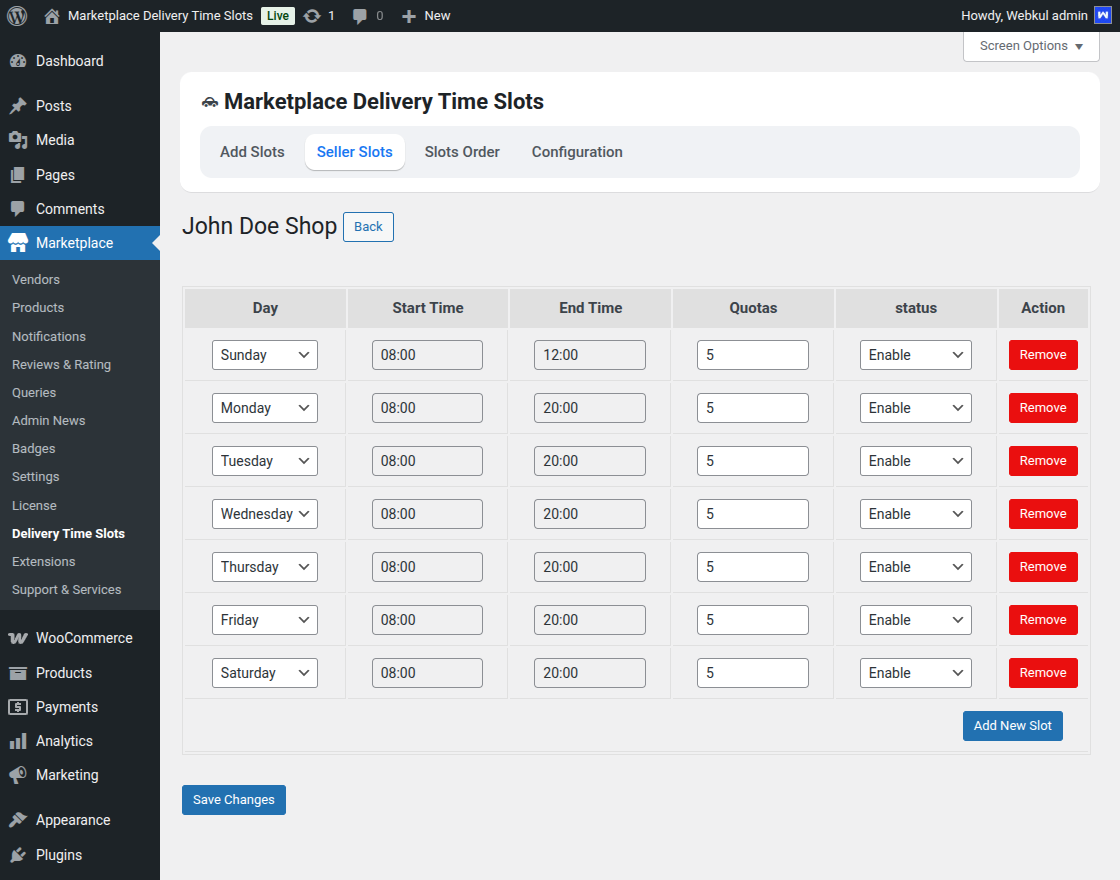Open the Queries submenu item
This screenshot has width=1120, height=880.
pos(34,393)
